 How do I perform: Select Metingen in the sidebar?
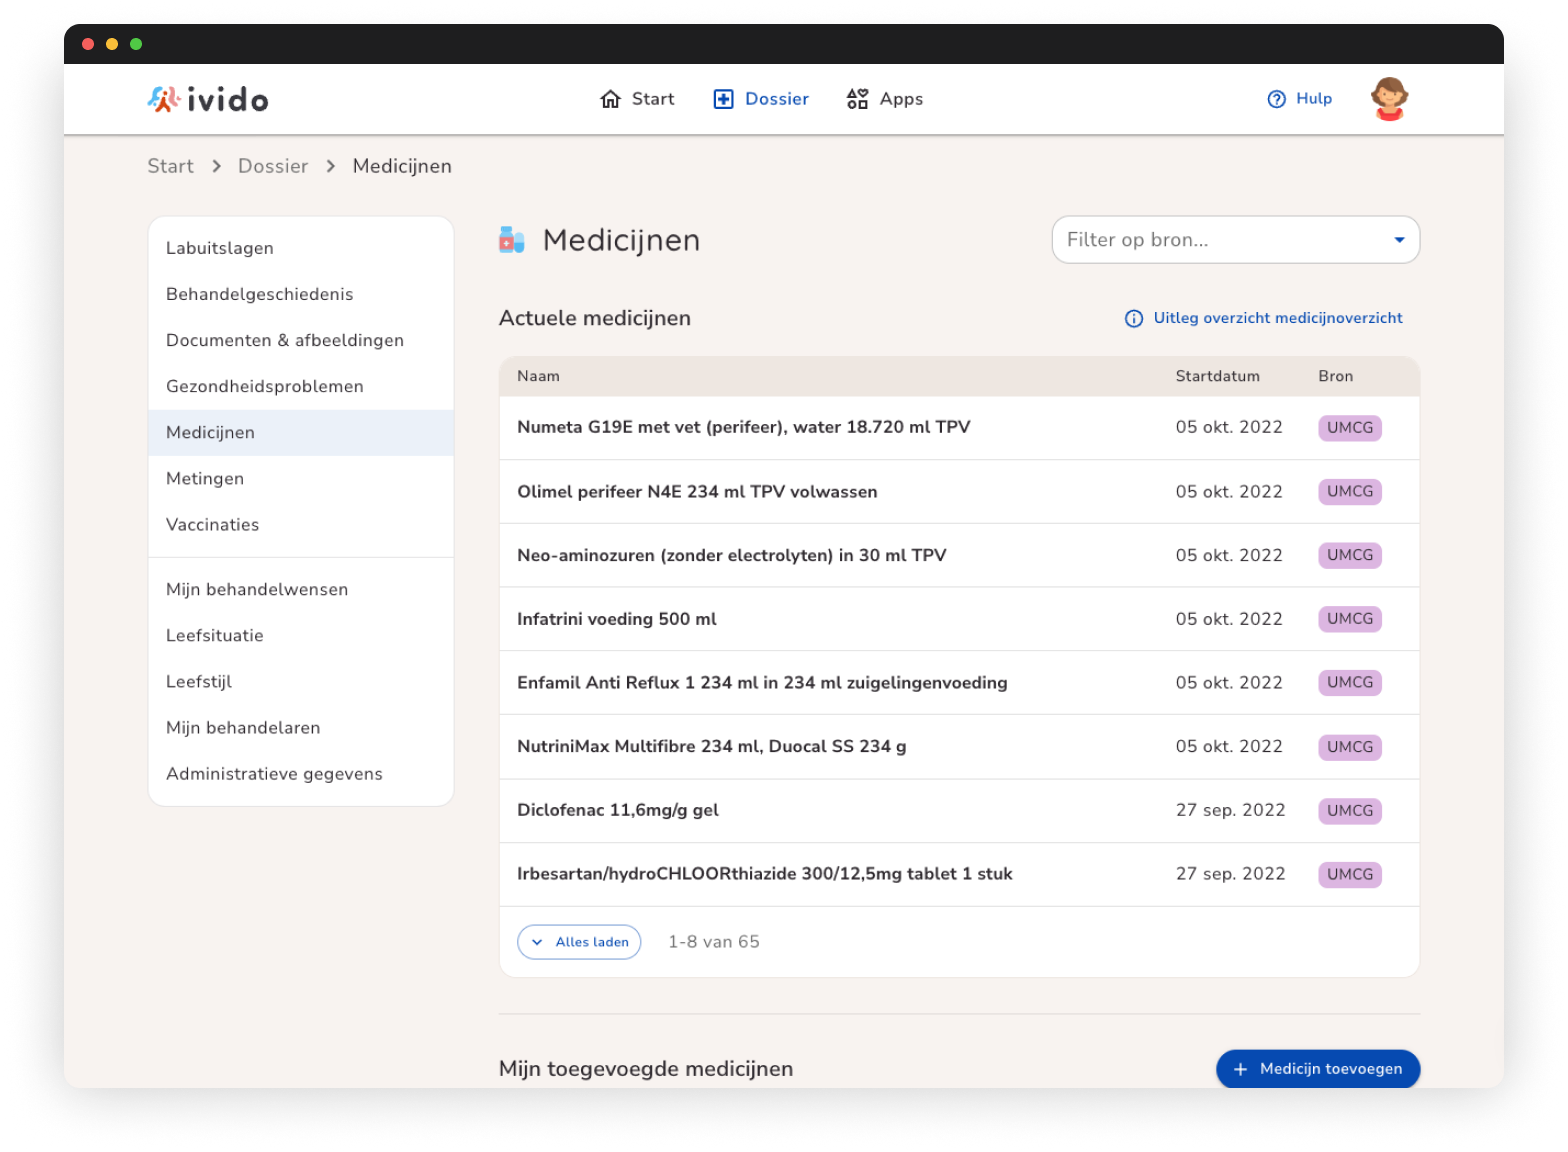tap(301, 478)
